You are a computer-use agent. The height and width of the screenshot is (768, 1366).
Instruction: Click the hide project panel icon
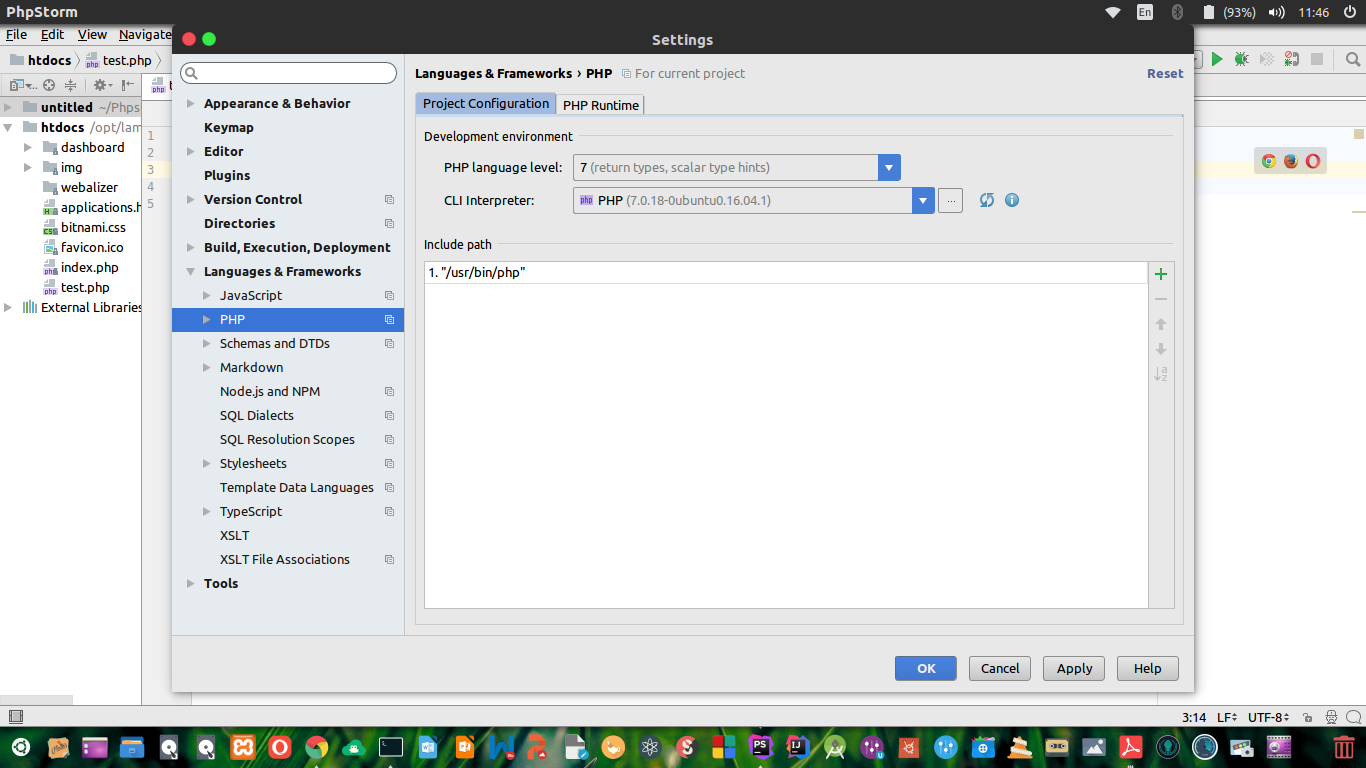pos(127,86)
